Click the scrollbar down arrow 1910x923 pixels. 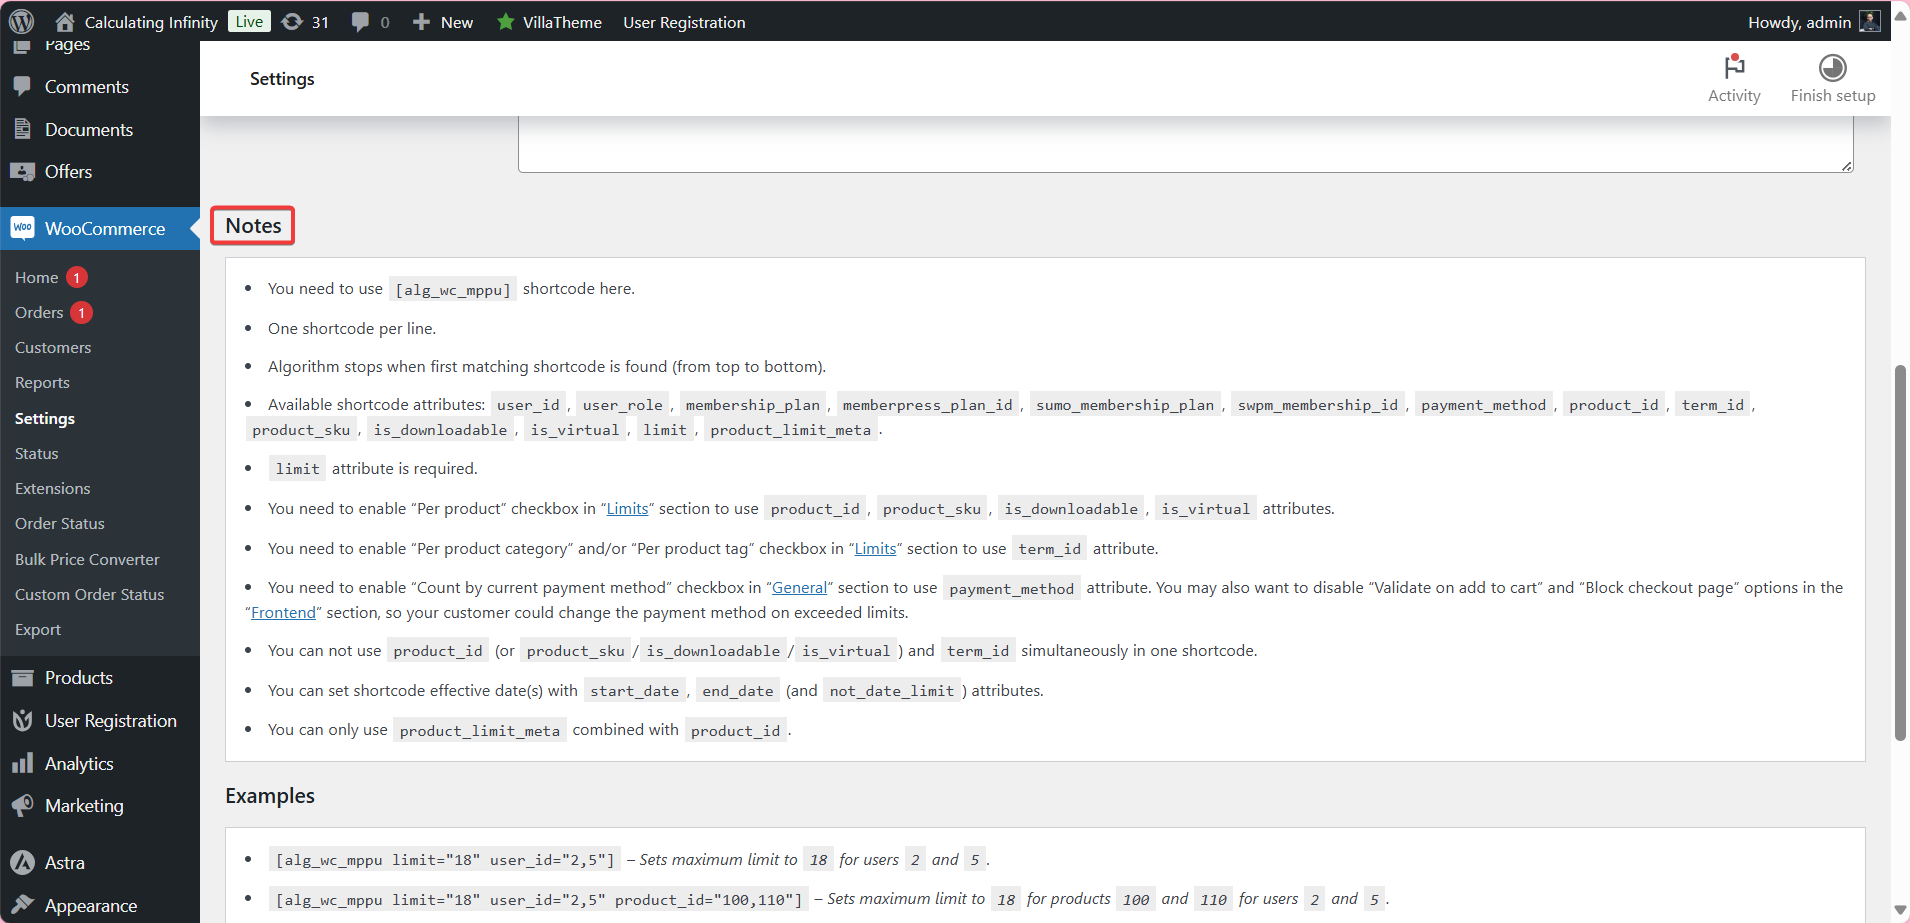(x=1900, y=911)
